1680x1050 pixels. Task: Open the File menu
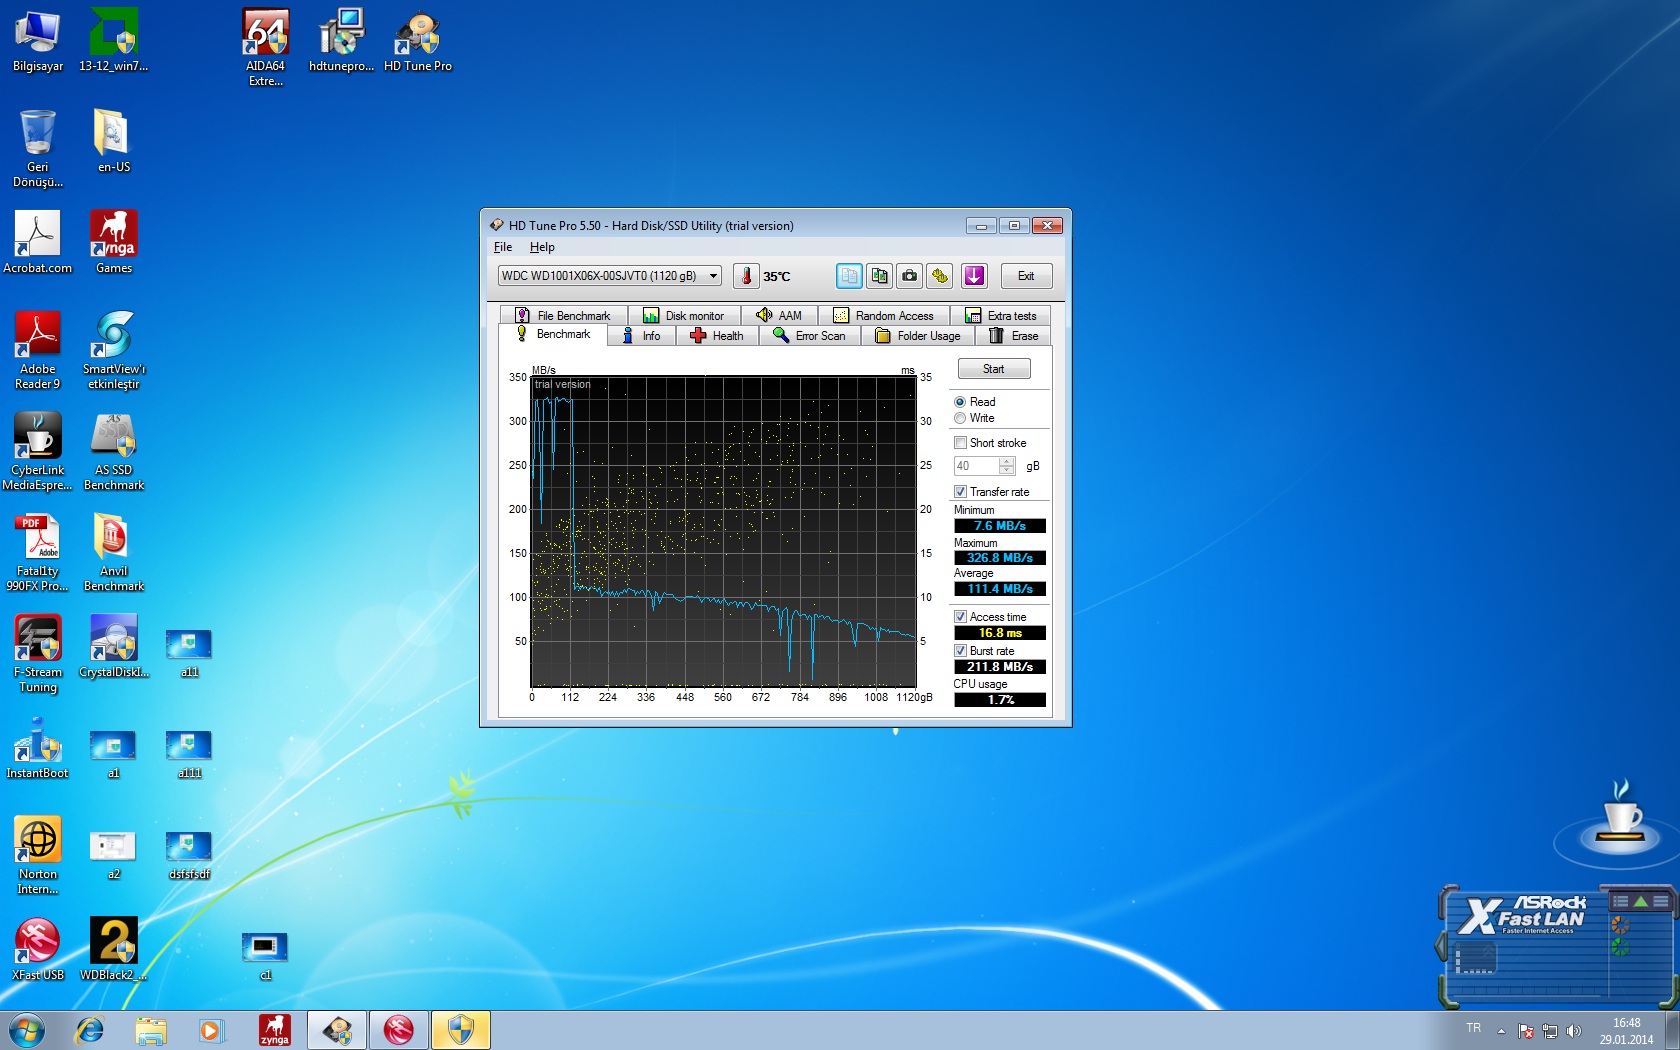pos(502,247)
